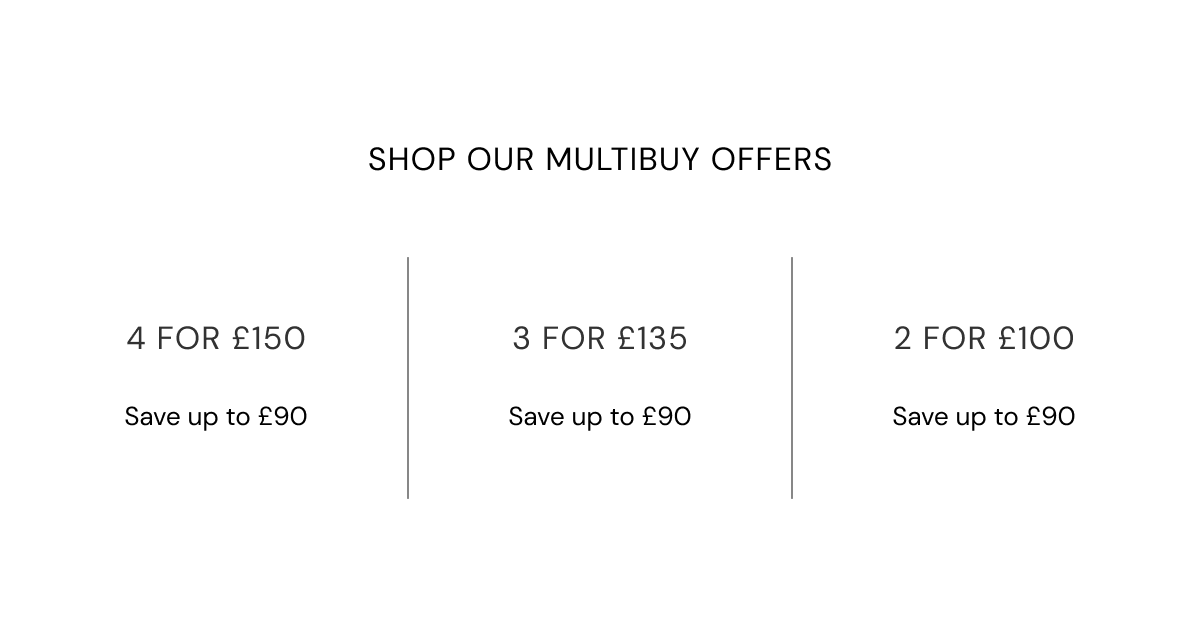Click the £150 price text
1200x638 pixels.
click(x=269, y=338)
